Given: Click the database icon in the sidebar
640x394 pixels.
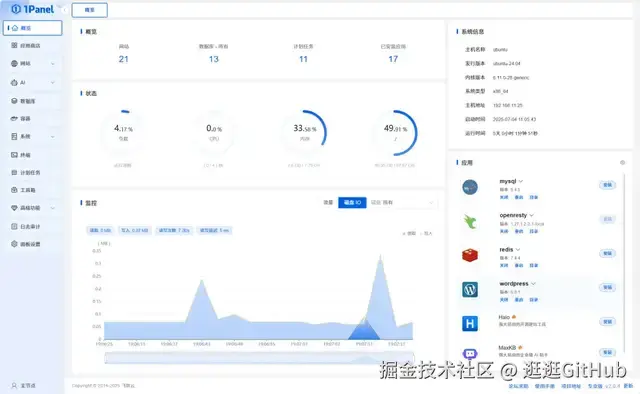Looking at the screenshot, I should (x=14, y=101).
